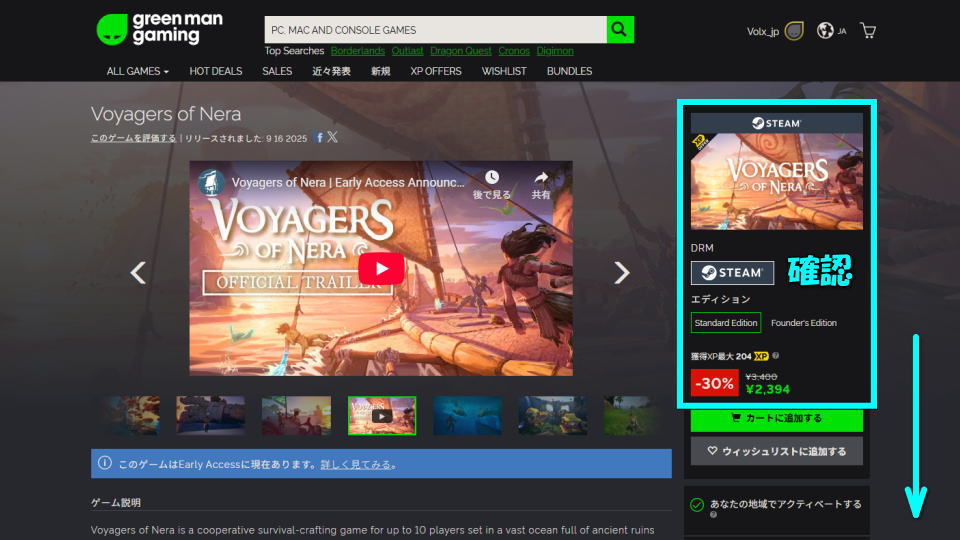Screen dimensions: 960x540
Task: Expand the ALL GAMES dropdown menu
Action: [x=137, y=71]
